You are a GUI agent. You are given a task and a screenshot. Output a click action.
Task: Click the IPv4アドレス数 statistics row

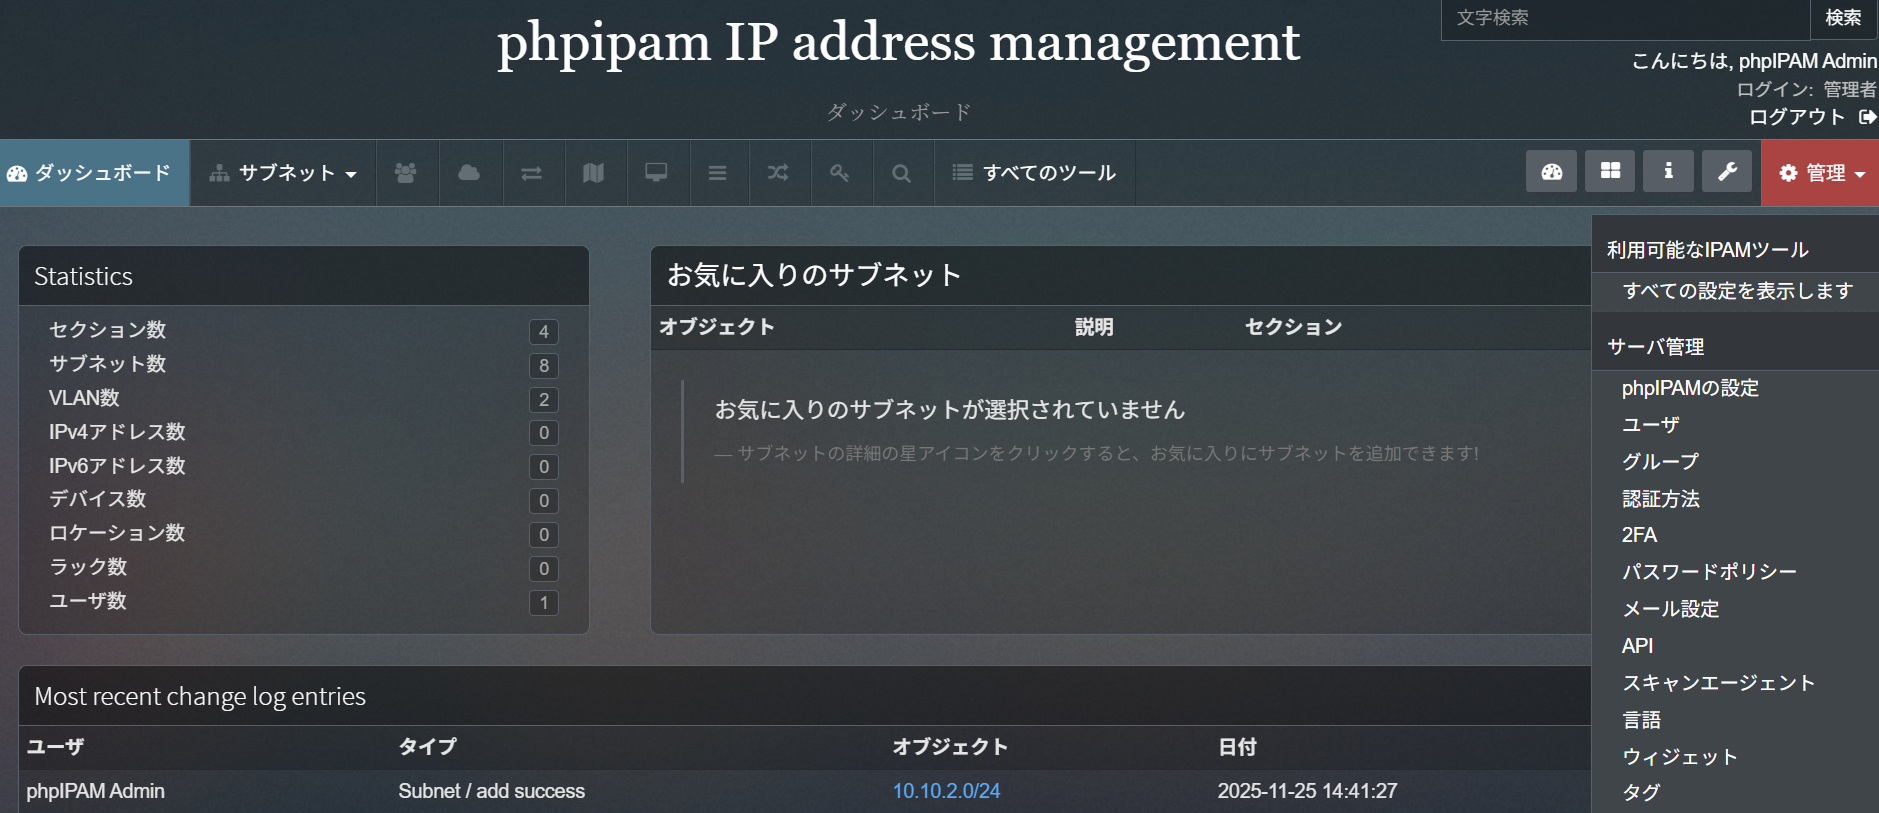304,432
